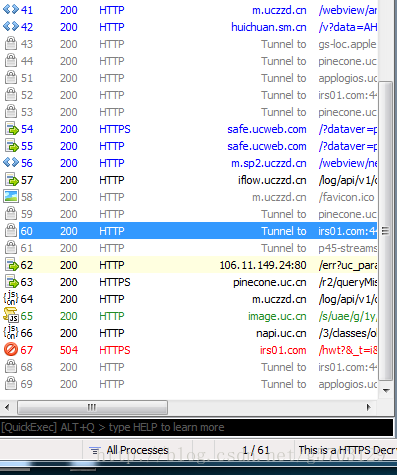This screenshot has height=475, width=397.
Task: Select host napi.uc.cn in session 66
Action: point(281,333)
